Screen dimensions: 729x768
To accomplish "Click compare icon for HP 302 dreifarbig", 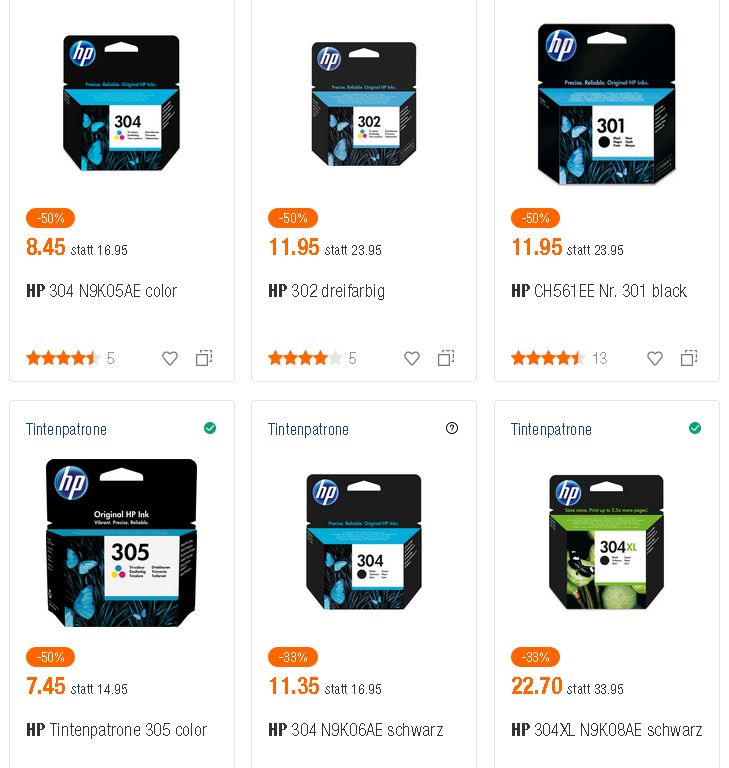I will click(x=446, y=358).
